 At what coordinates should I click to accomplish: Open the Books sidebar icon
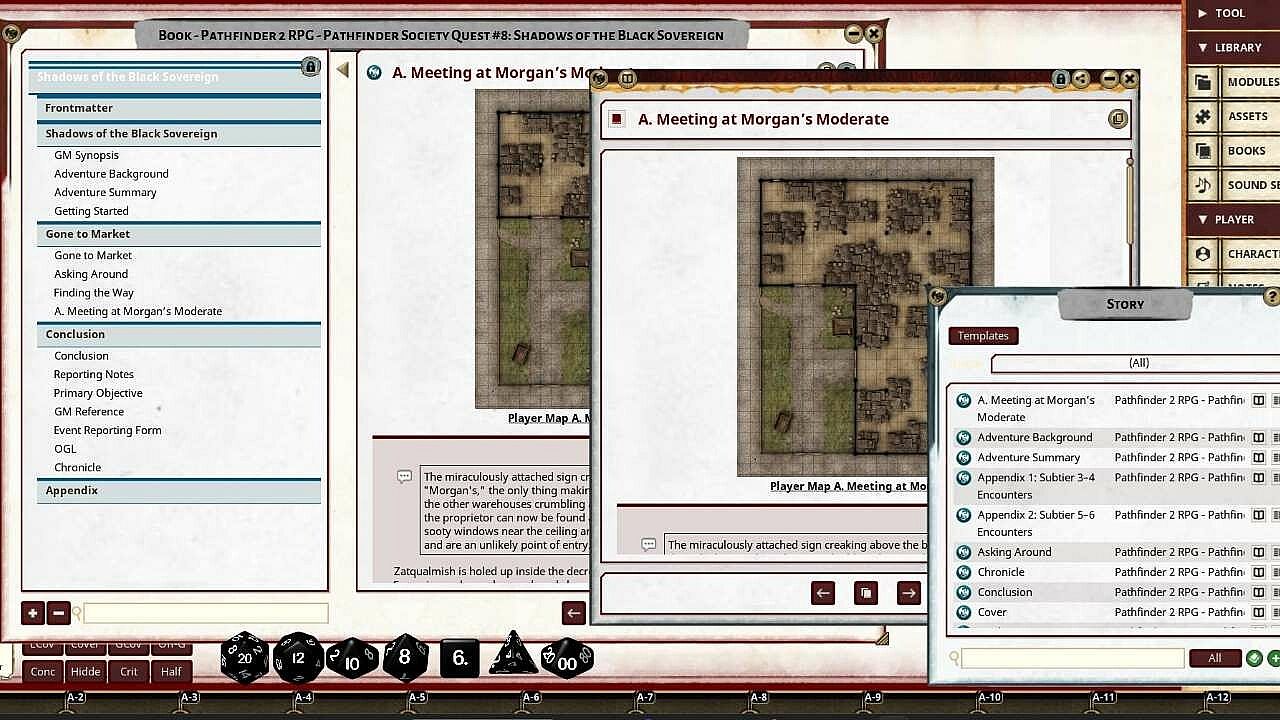click(1203, 151)
